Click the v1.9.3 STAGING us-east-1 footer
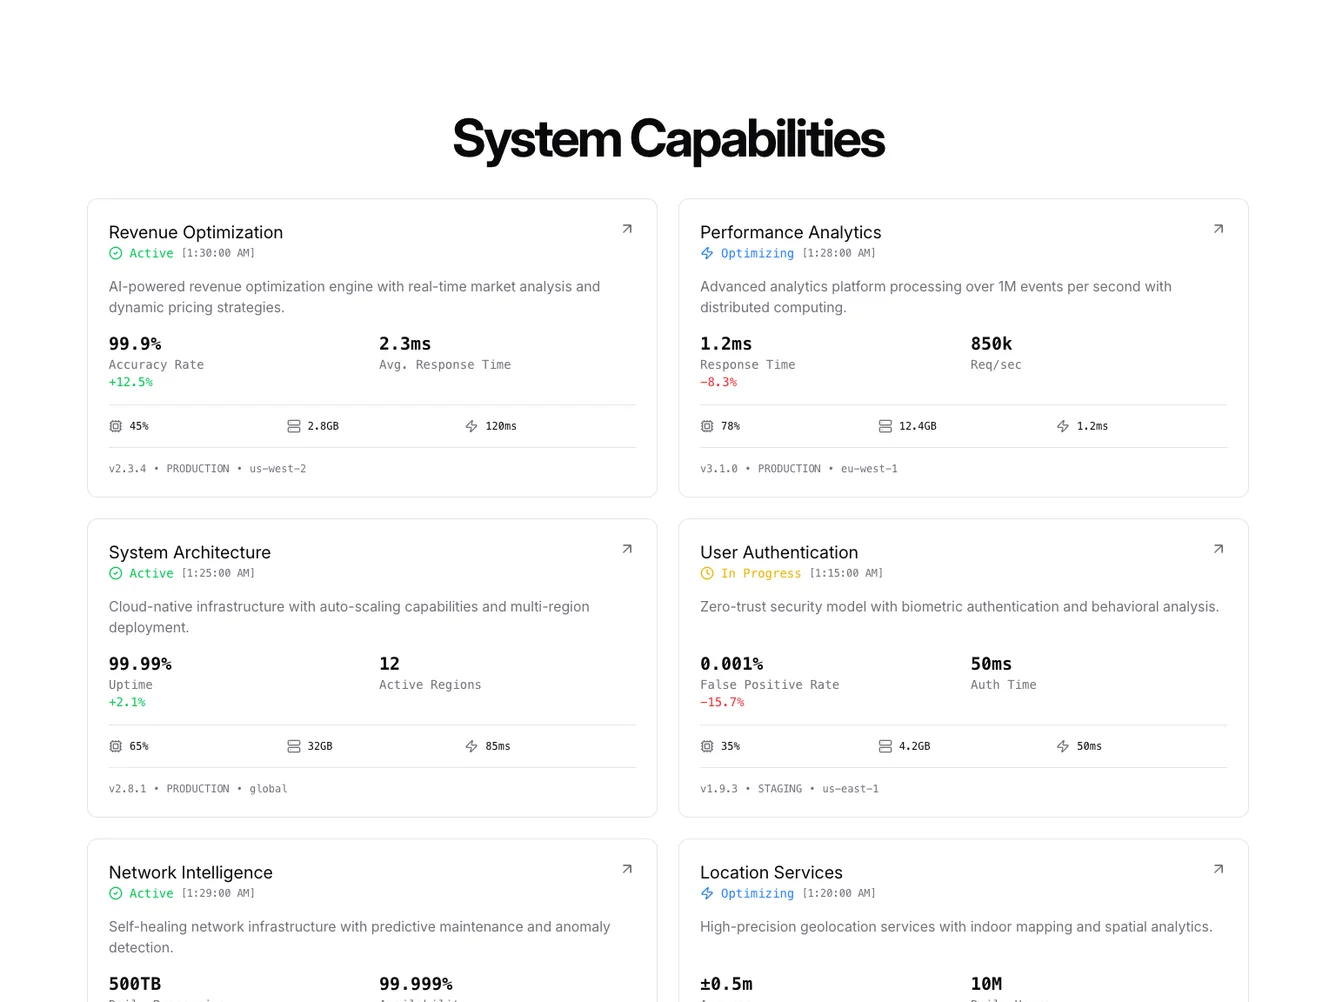Screen dimensions: 1336x1002 [x=789, y=789]
